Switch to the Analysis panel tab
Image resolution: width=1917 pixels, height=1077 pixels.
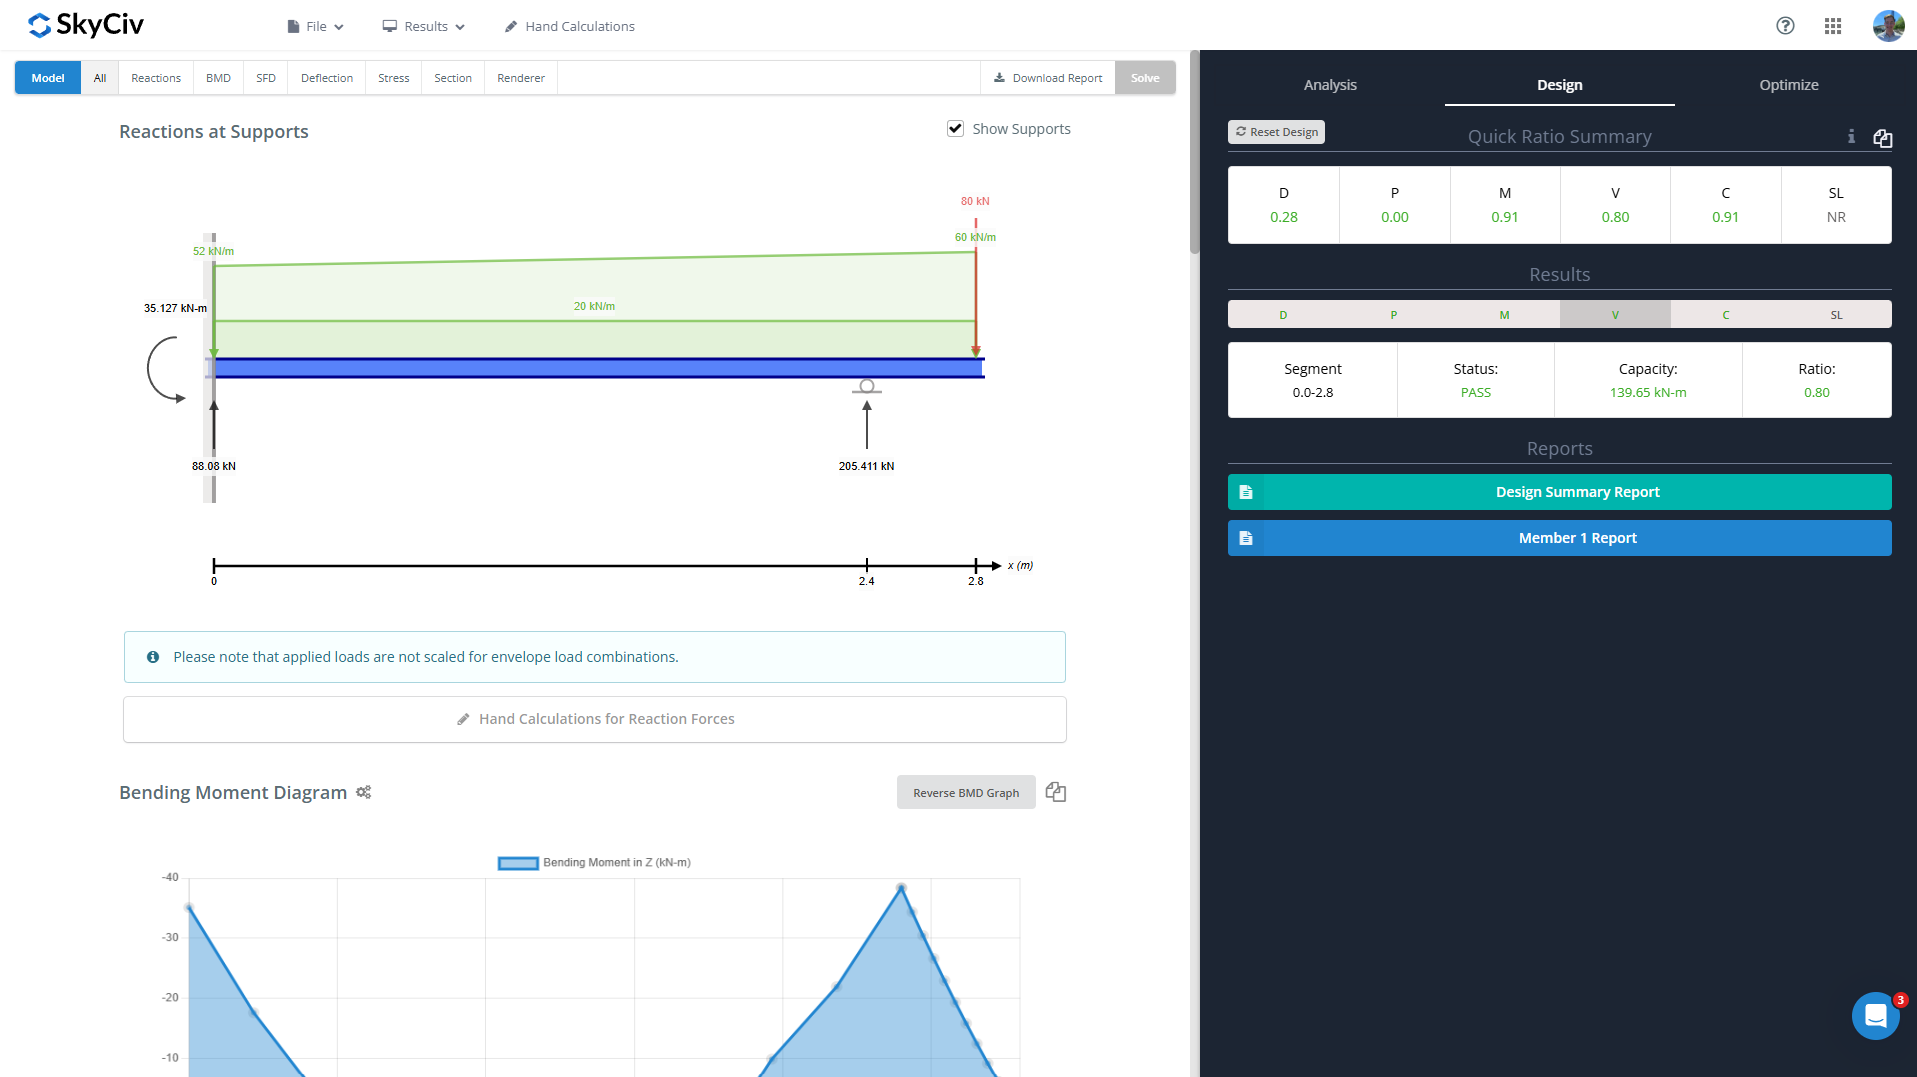point(1330,85)
